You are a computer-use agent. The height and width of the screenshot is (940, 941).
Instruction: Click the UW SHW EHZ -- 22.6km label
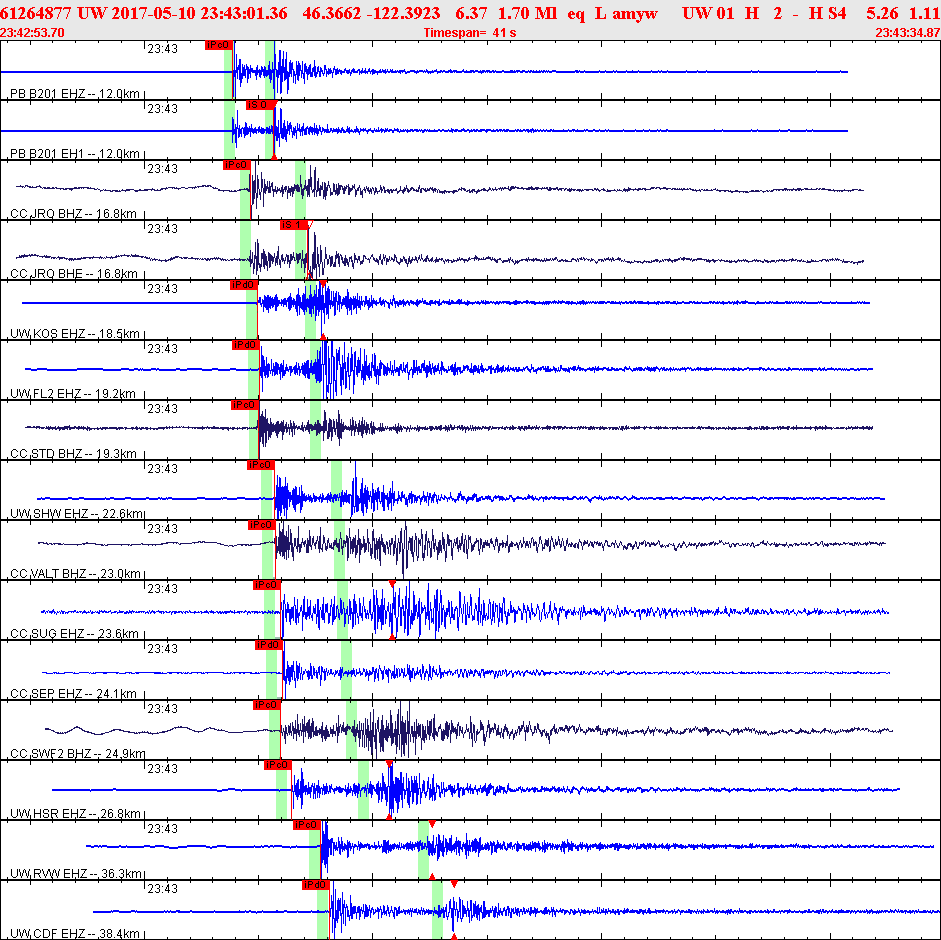[76, 514]
